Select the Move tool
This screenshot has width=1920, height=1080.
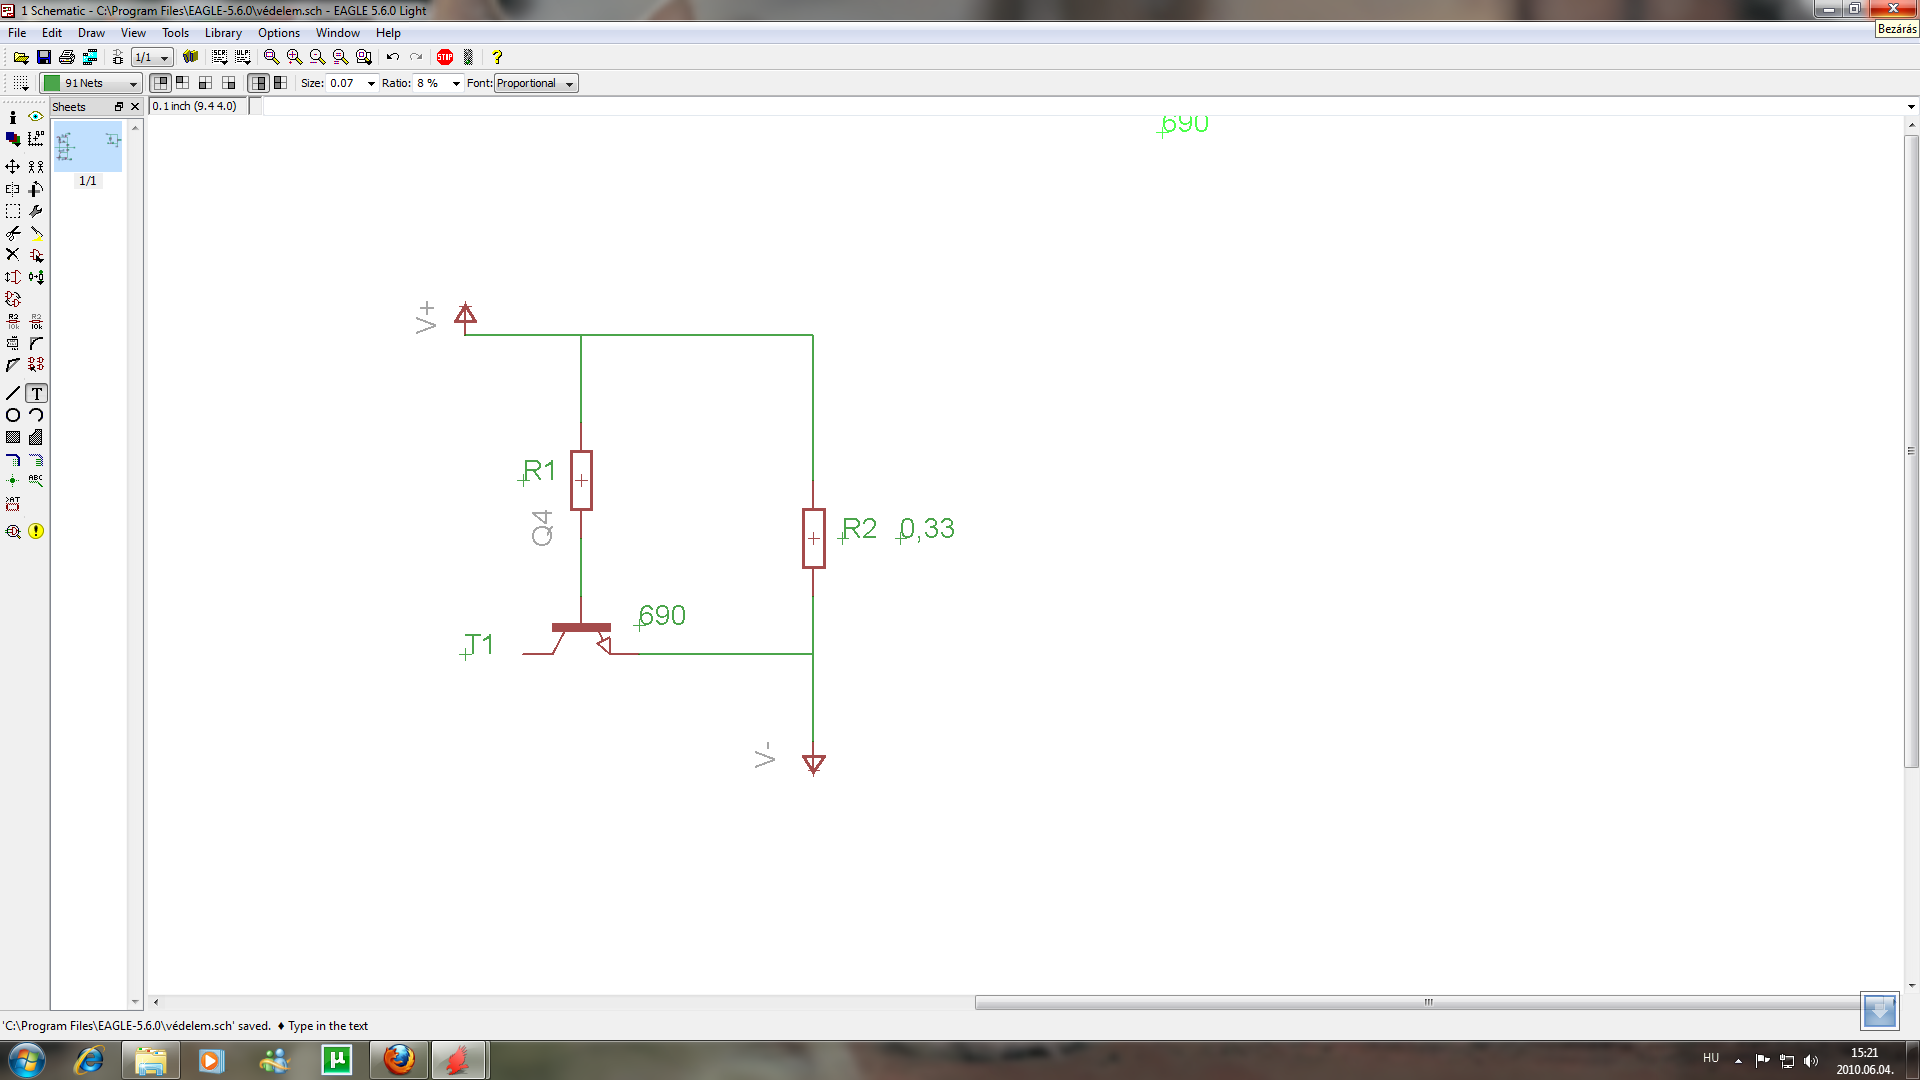[x=12, y=167]
